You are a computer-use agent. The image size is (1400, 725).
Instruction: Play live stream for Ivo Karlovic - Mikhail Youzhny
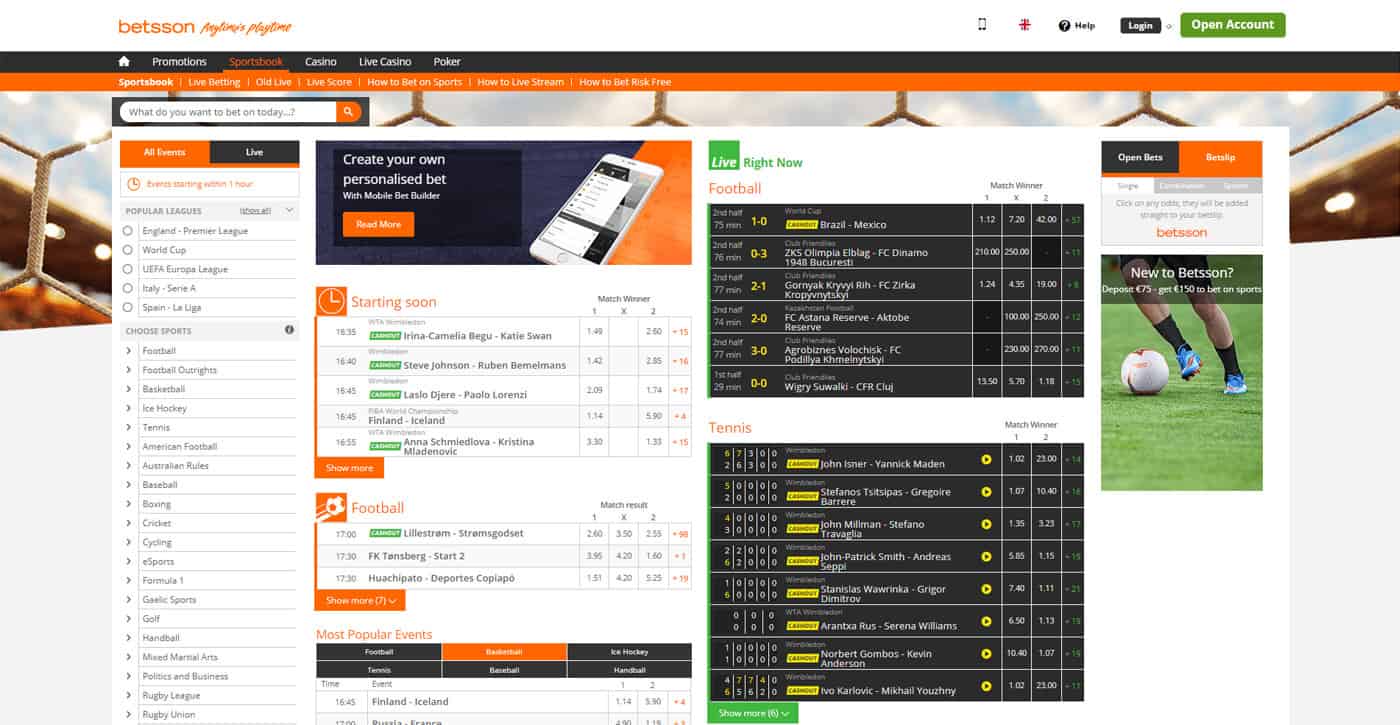(x=986, y=686)
